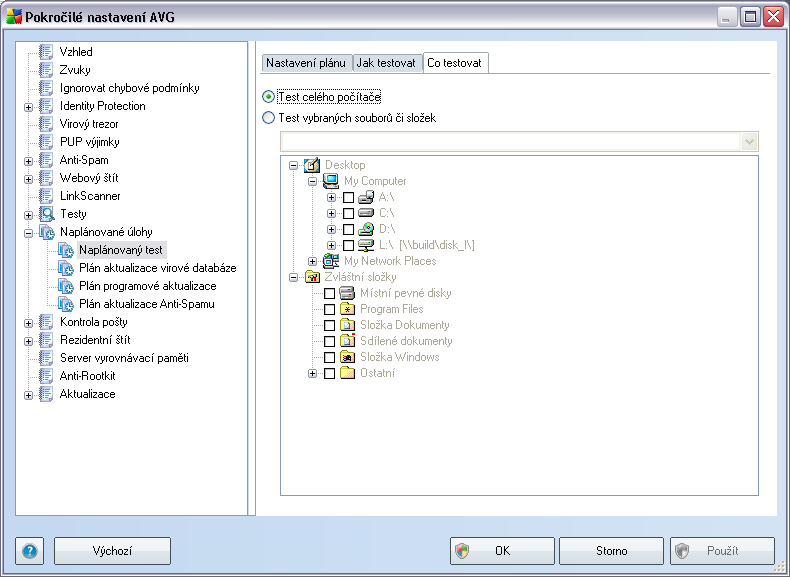The width and height of the screenshot is (790, 577).
Task: Expand the My Network Places node
Action: 312,262
